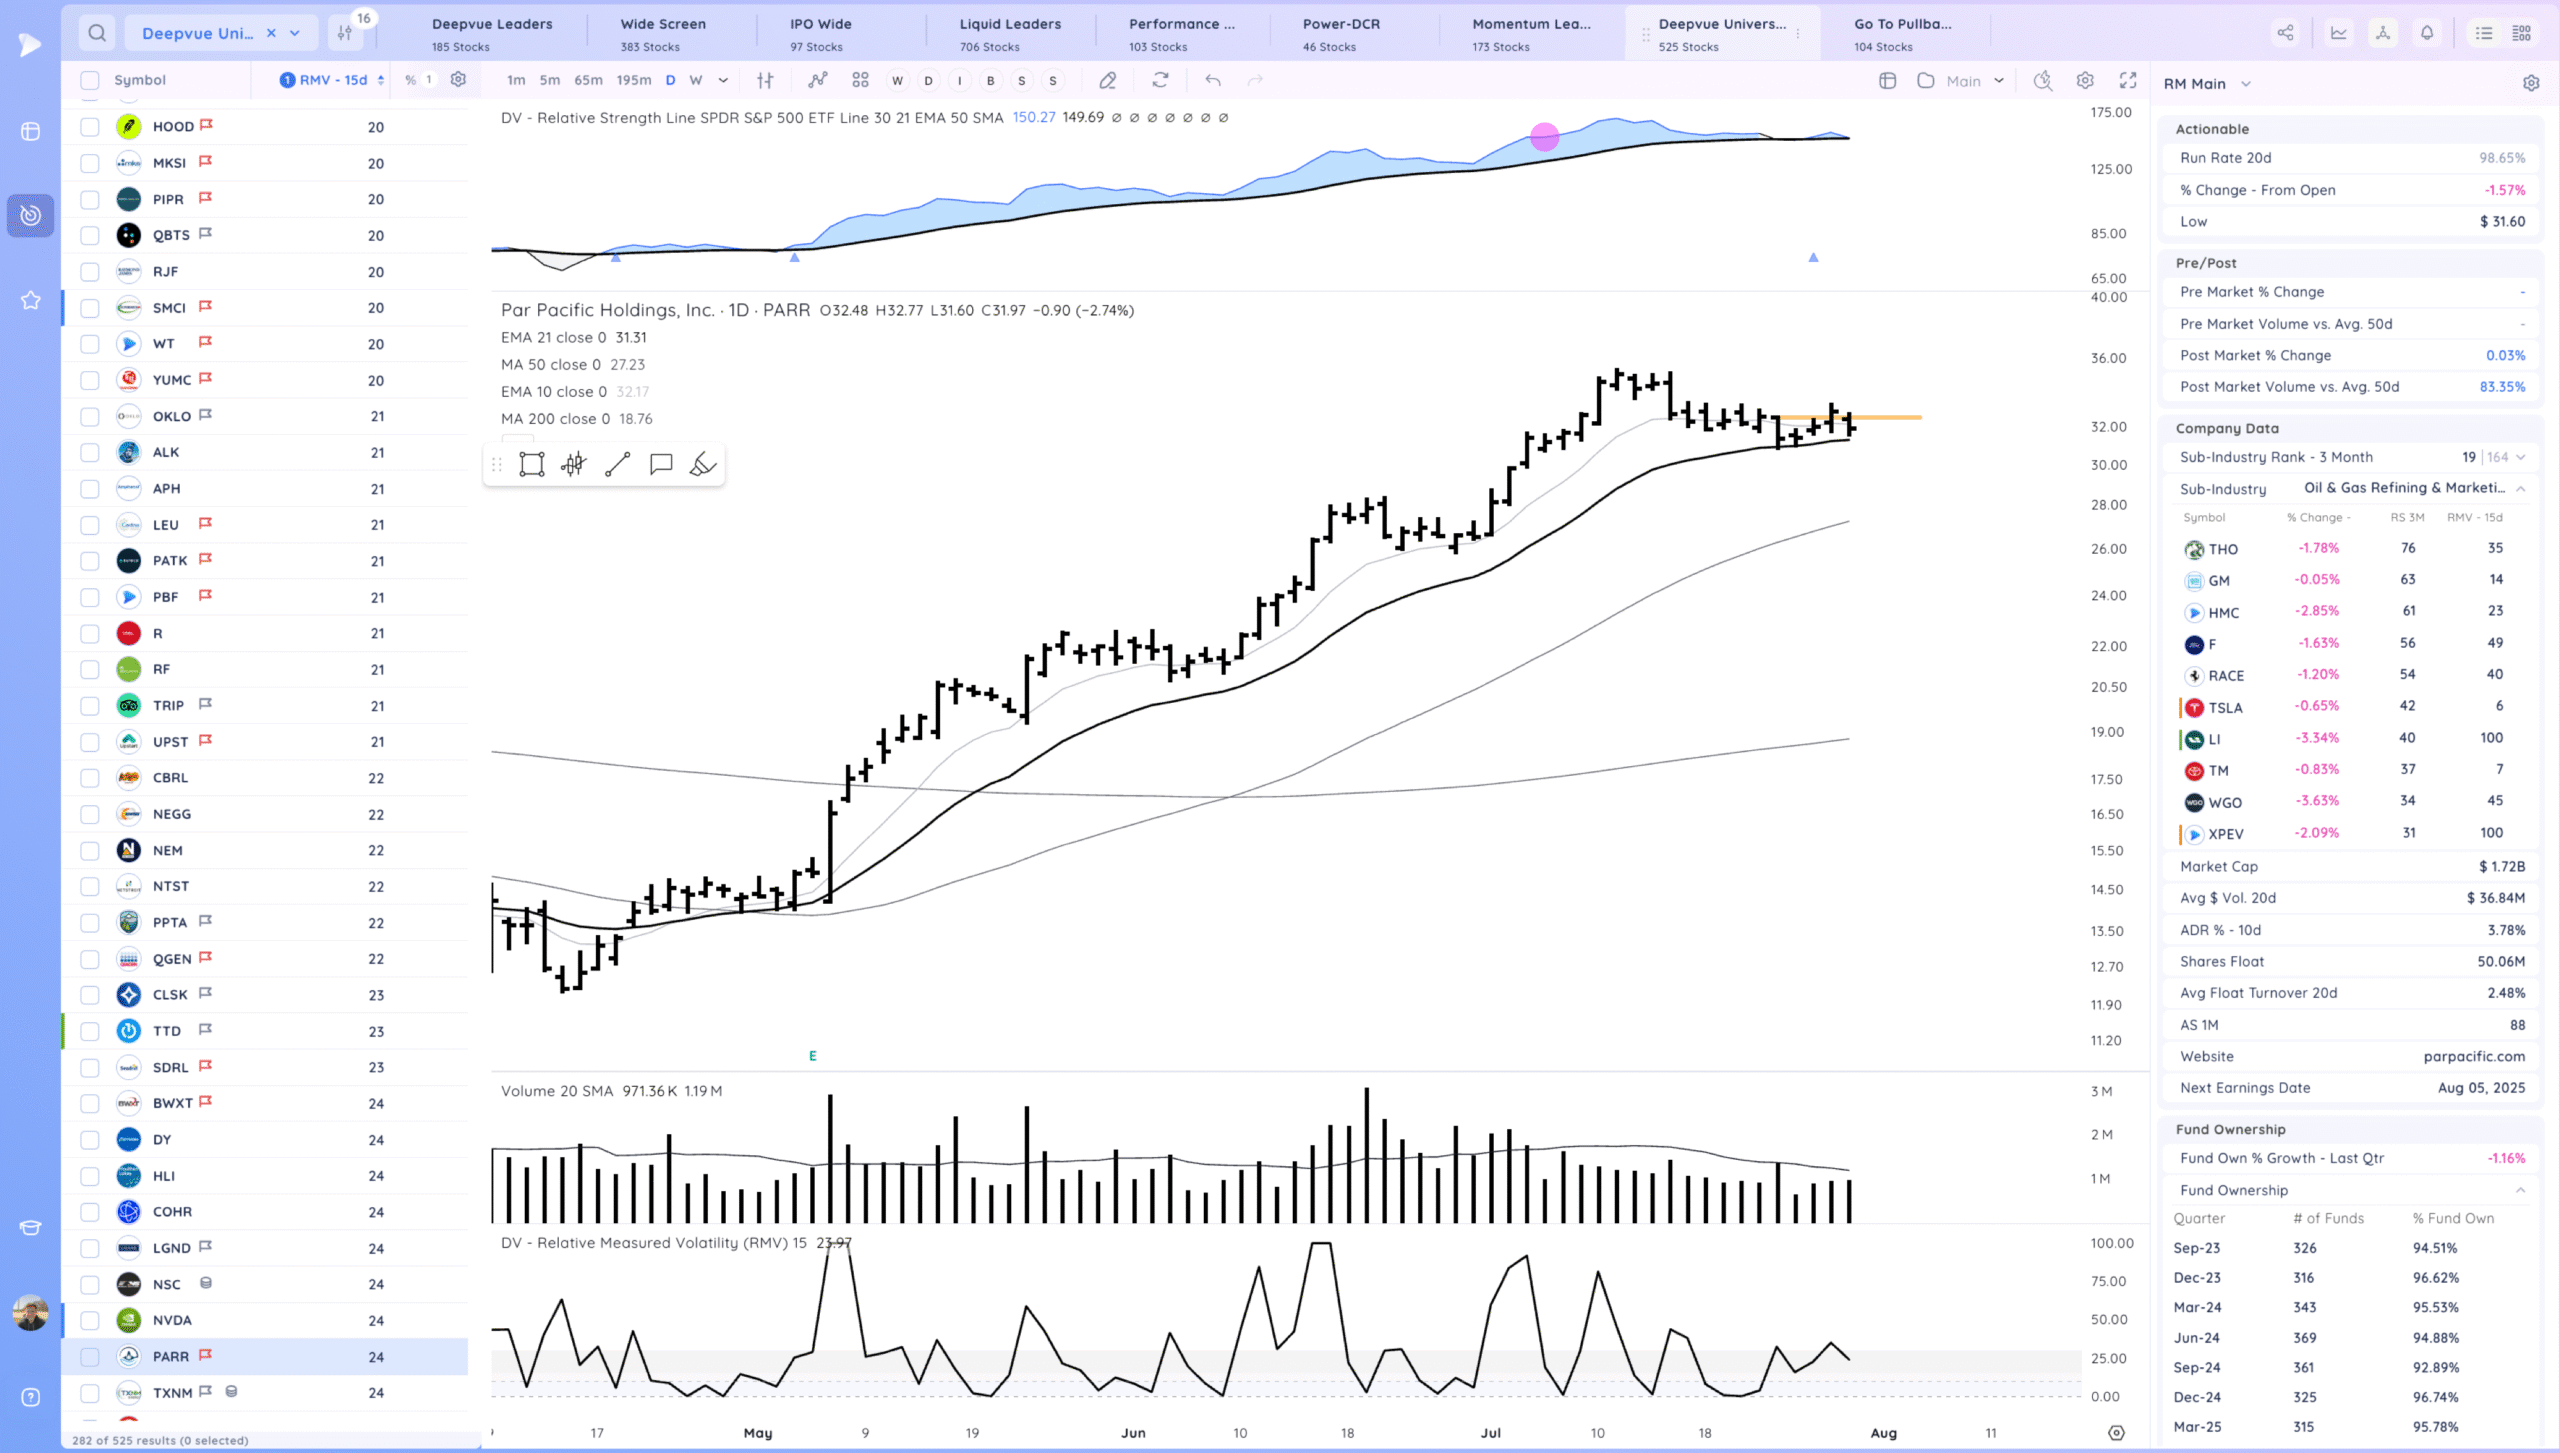Select the comment annotation tool
This screenshot has width=2560, height=1453.
[660, 464]
